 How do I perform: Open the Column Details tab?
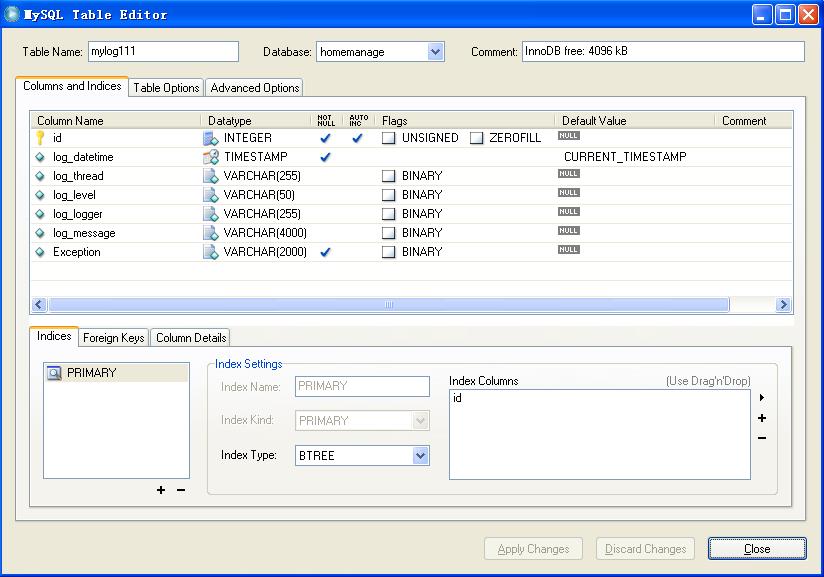[x=191, y=338]
